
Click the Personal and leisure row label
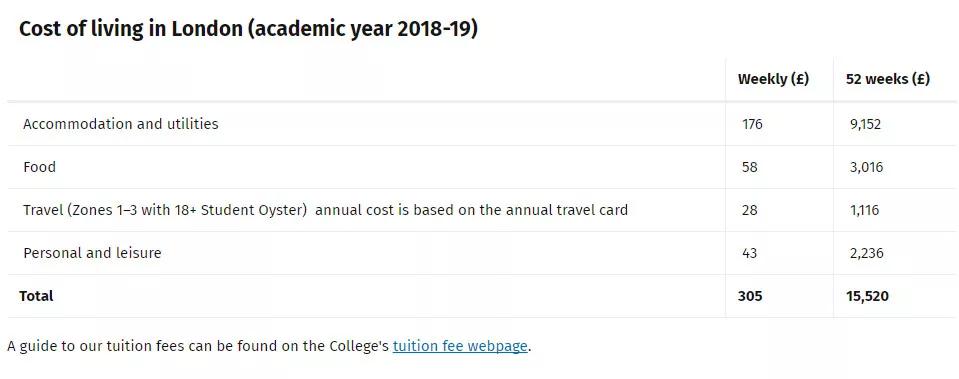point(92,252)
